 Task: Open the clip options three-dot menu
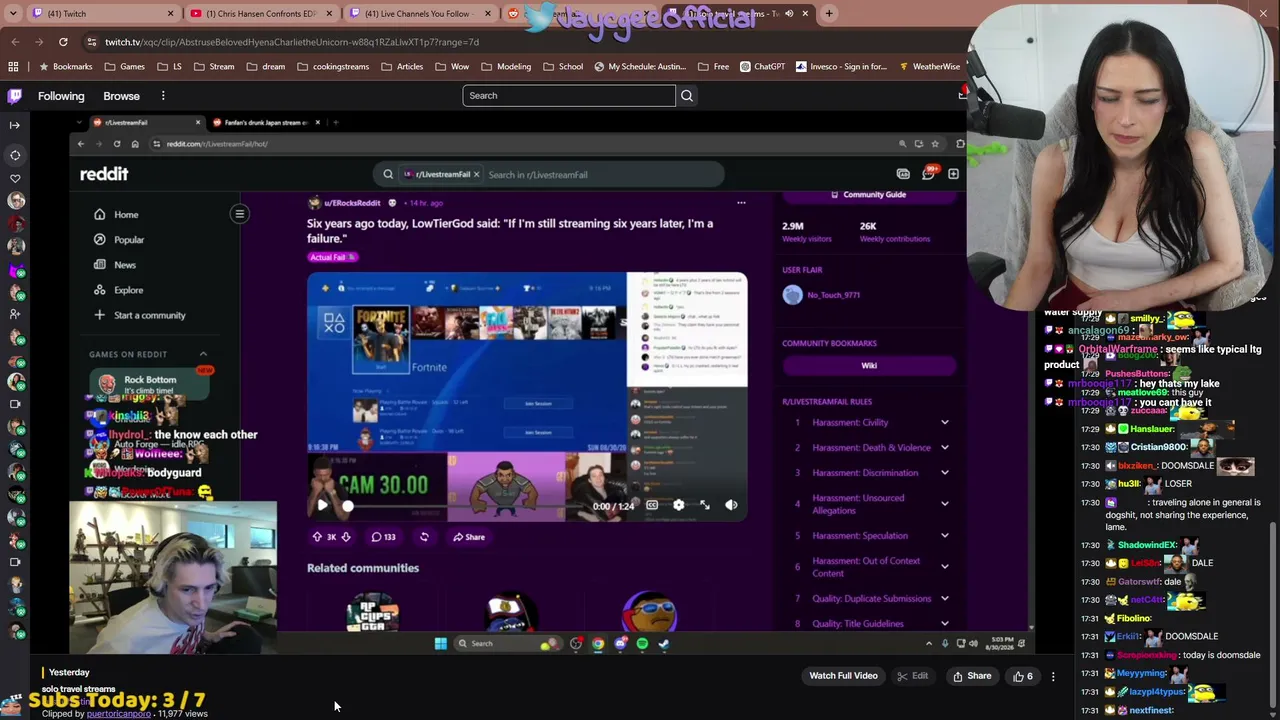[x=1053, y=677]
